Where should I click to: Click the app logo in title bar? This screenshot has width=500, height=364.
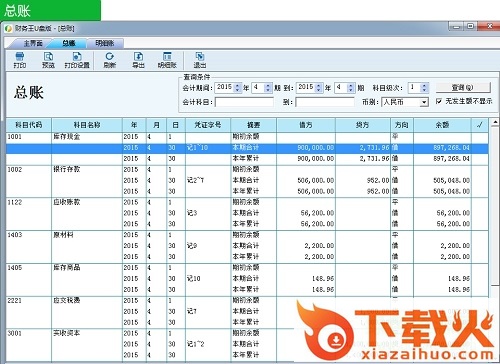(8, 28)
